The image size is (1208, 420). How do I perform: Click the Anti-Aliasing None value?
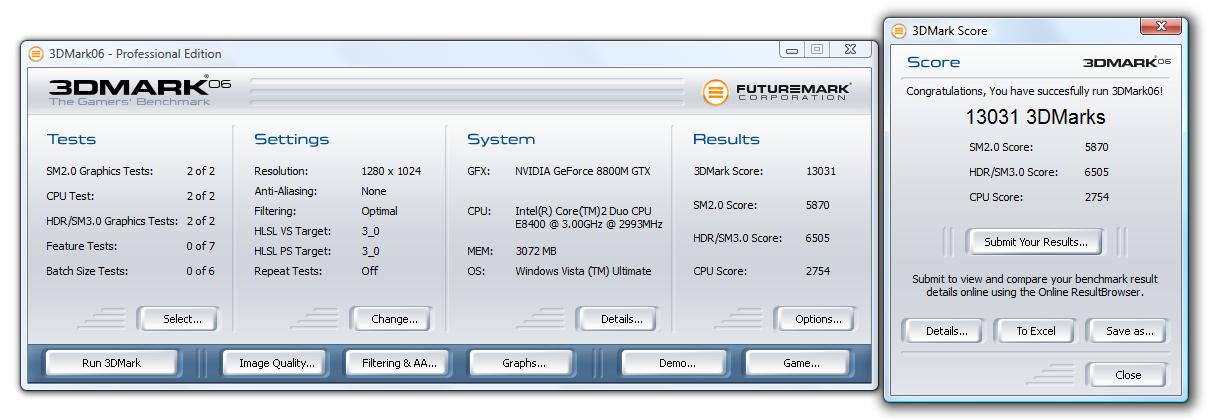pyautogui.click(x=374, y=191)
